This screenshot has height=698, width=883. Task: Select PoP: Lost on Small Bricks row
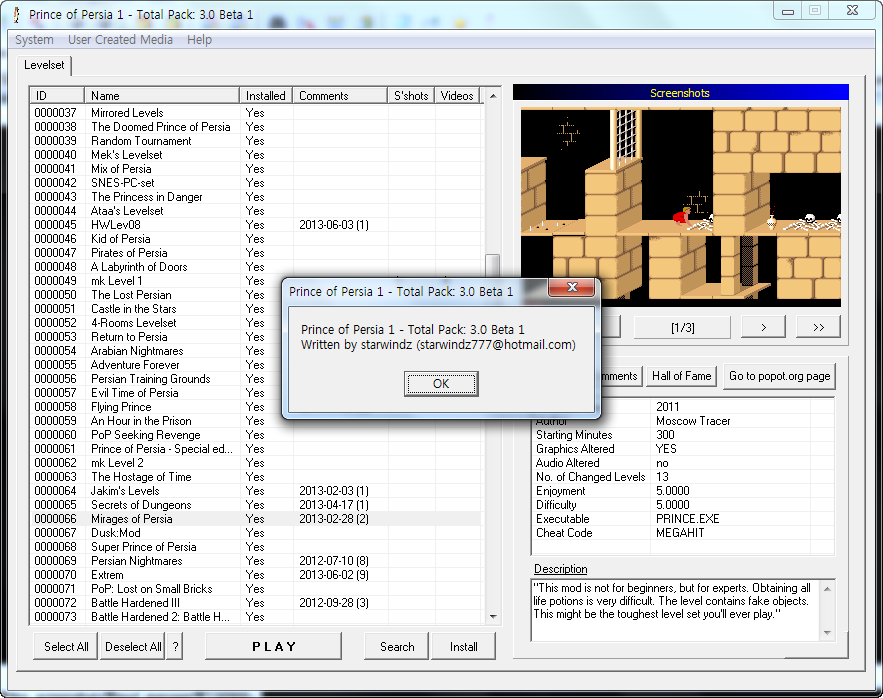click(x=256, y=589)
